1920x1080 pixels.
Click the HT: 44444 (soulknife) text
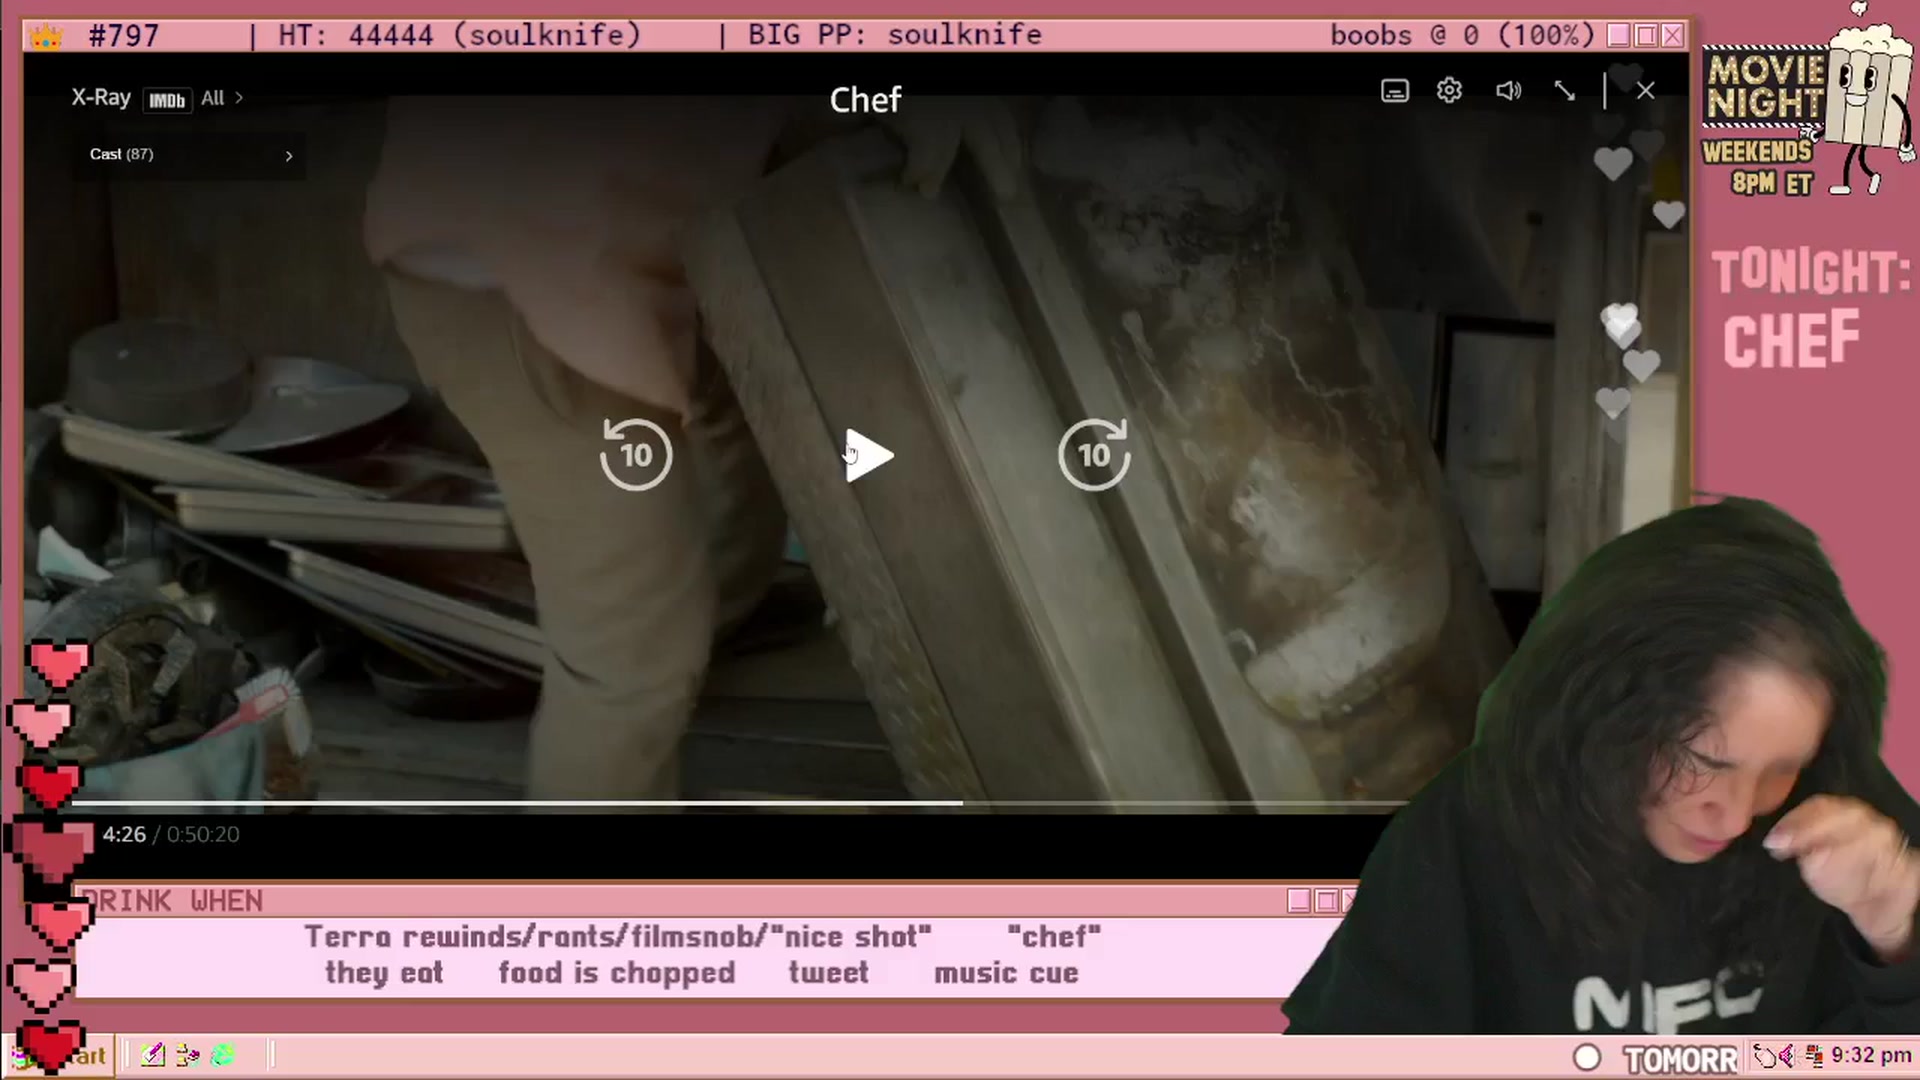tap(459, 35)
